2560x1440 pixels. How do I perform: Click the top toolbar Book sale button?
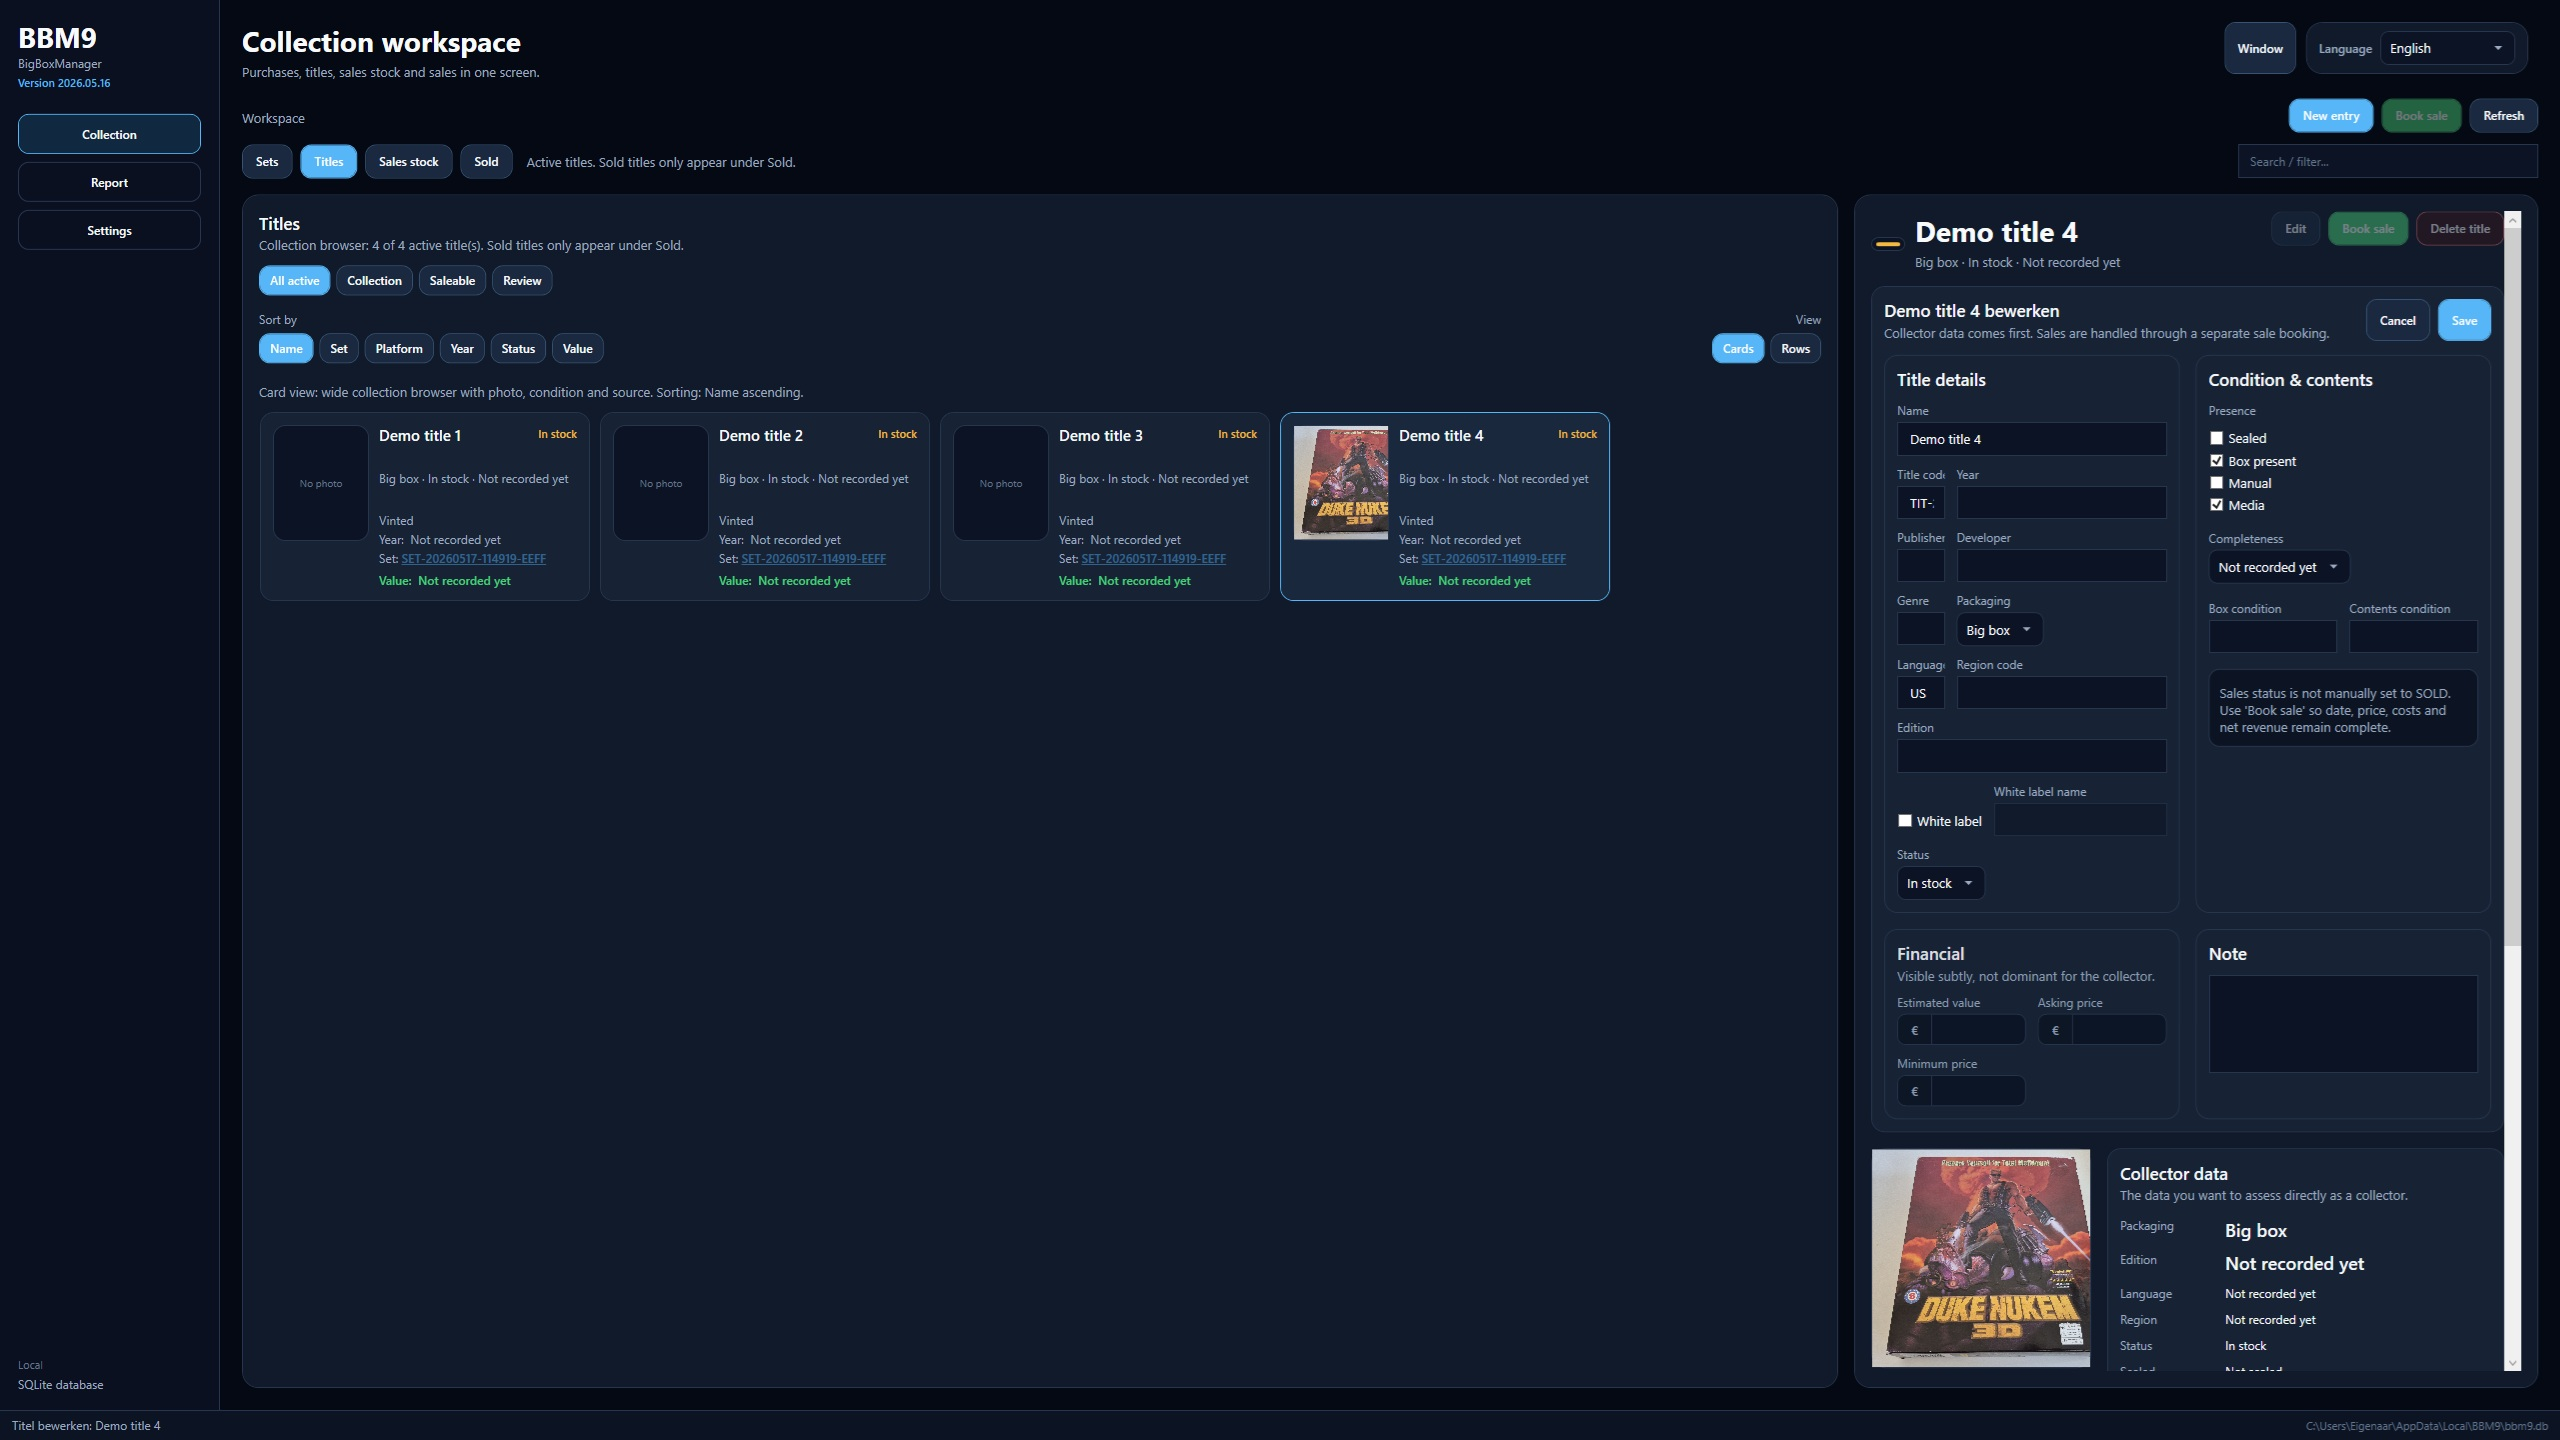pyautogui.click(x=2421, y=116)
